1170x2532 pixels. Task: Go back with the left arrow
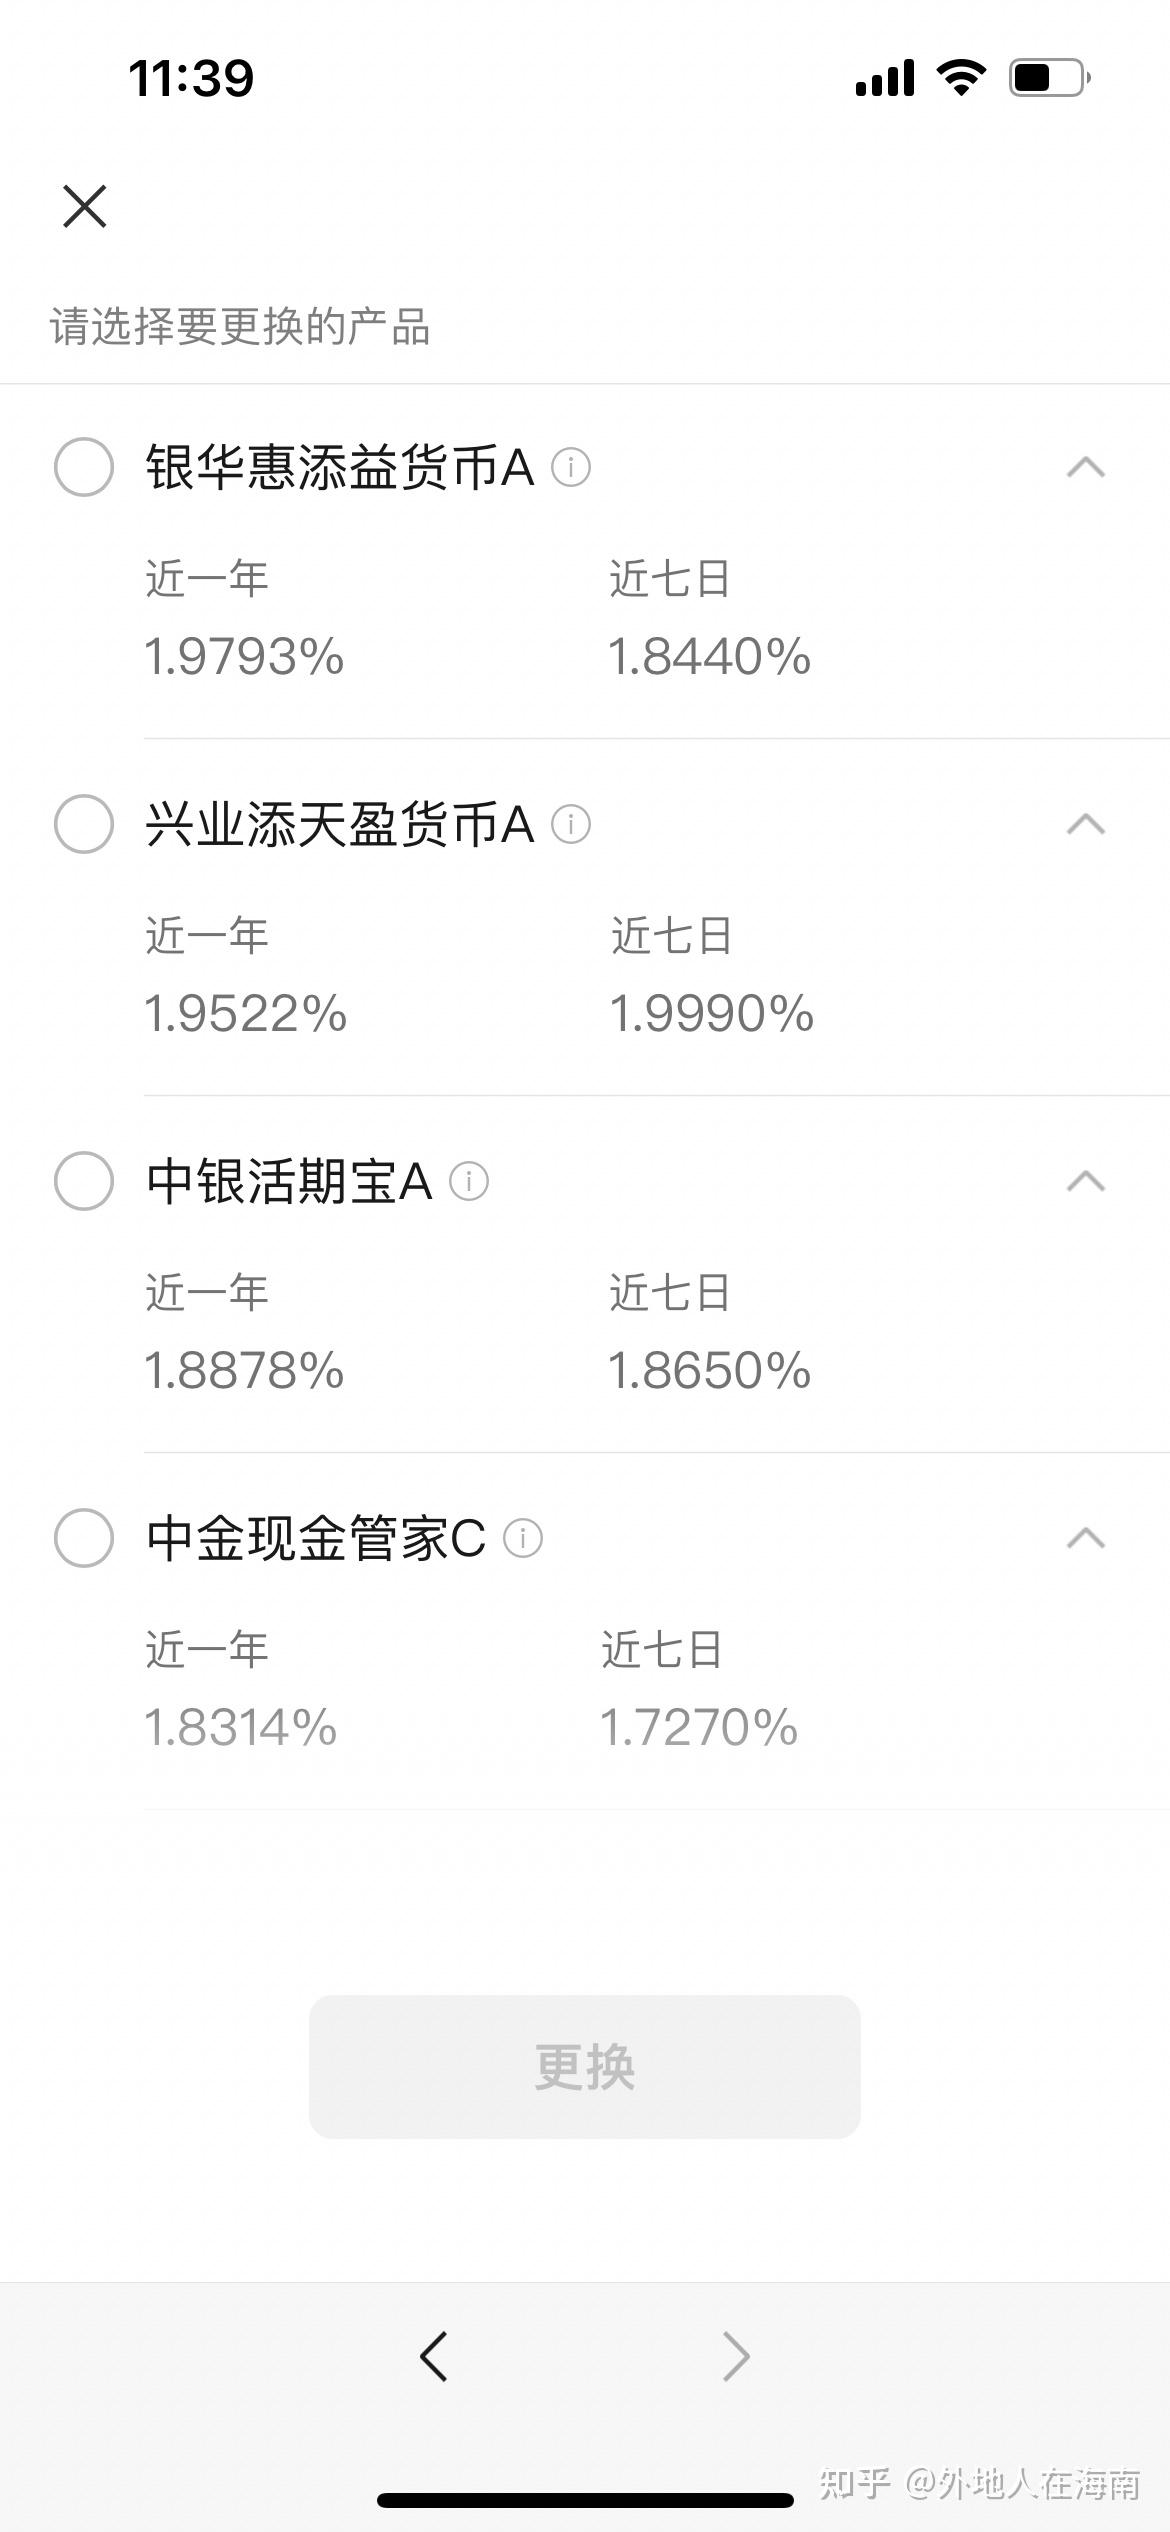pyautogui.click(x=434, y=2356)
